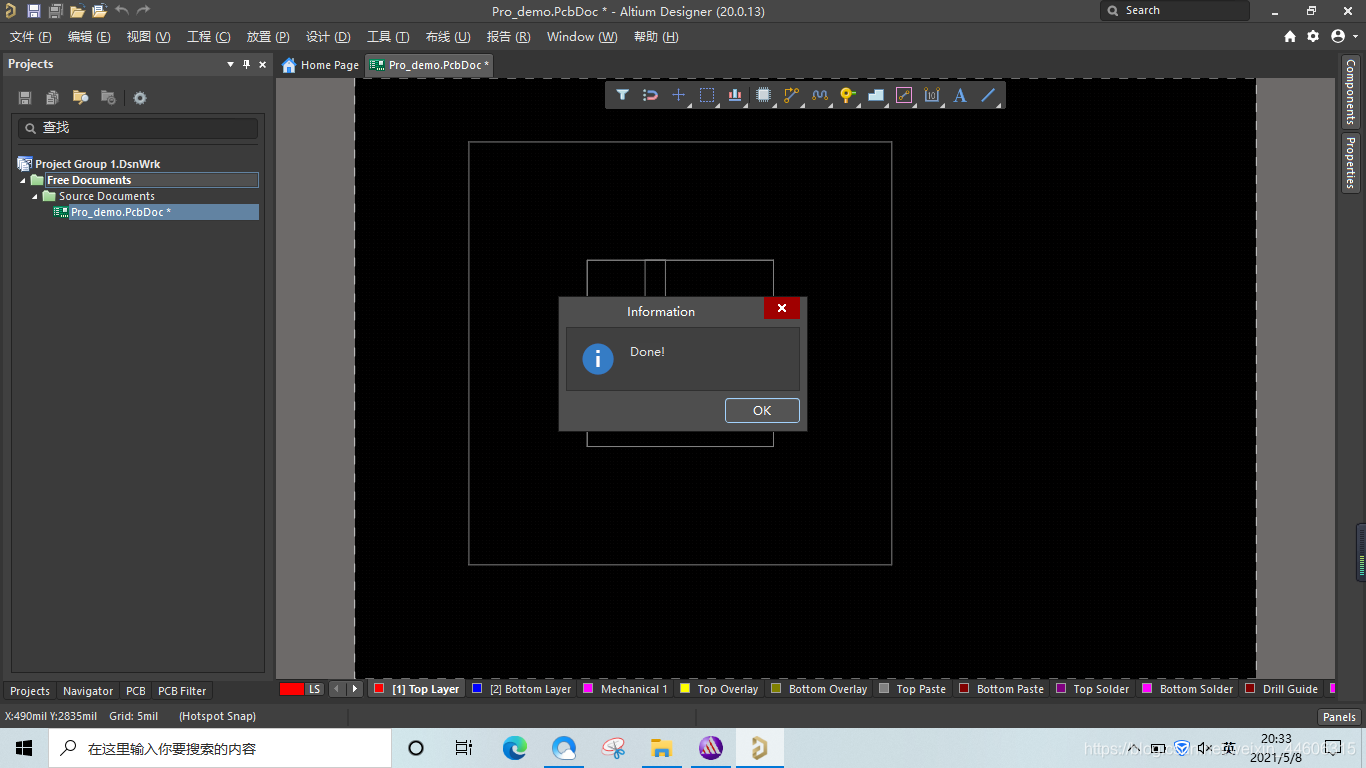The image size is (1366, 768).
Task: Switch to the PCB Filter panel tab
Action: click(182, 691)
